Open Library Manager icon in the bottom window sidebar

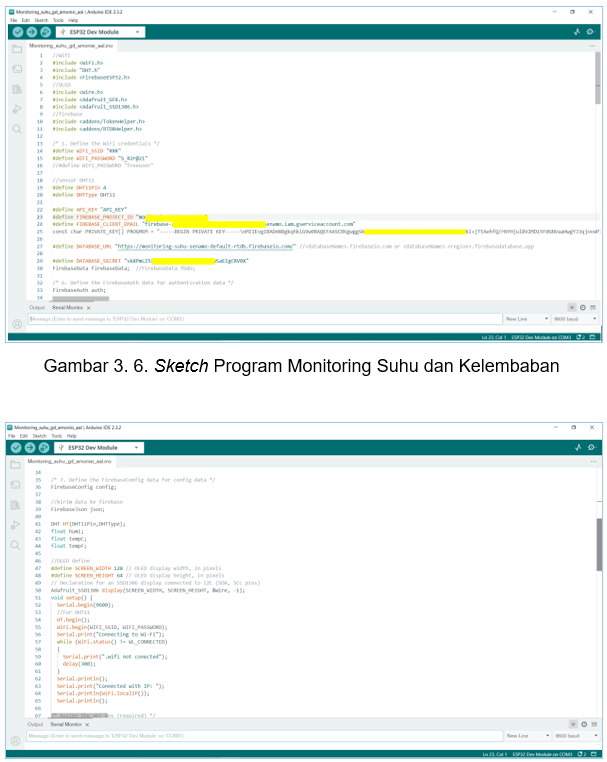16,505
